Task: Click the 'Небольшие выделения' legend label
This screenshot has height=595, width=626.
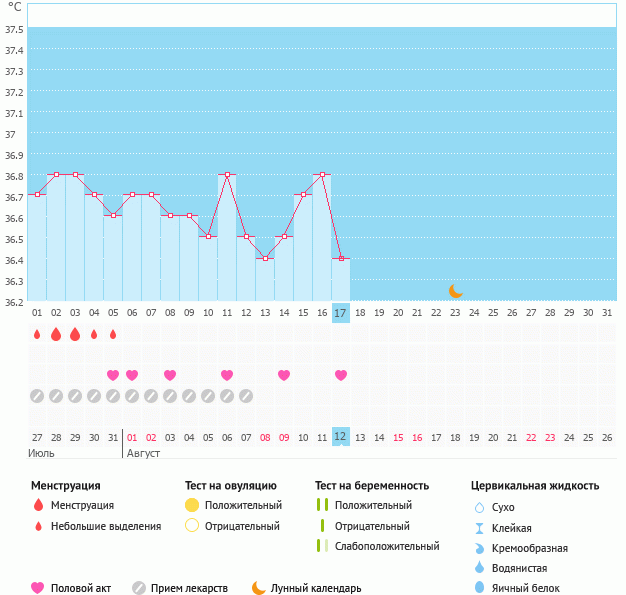Action: pos(106,526)
